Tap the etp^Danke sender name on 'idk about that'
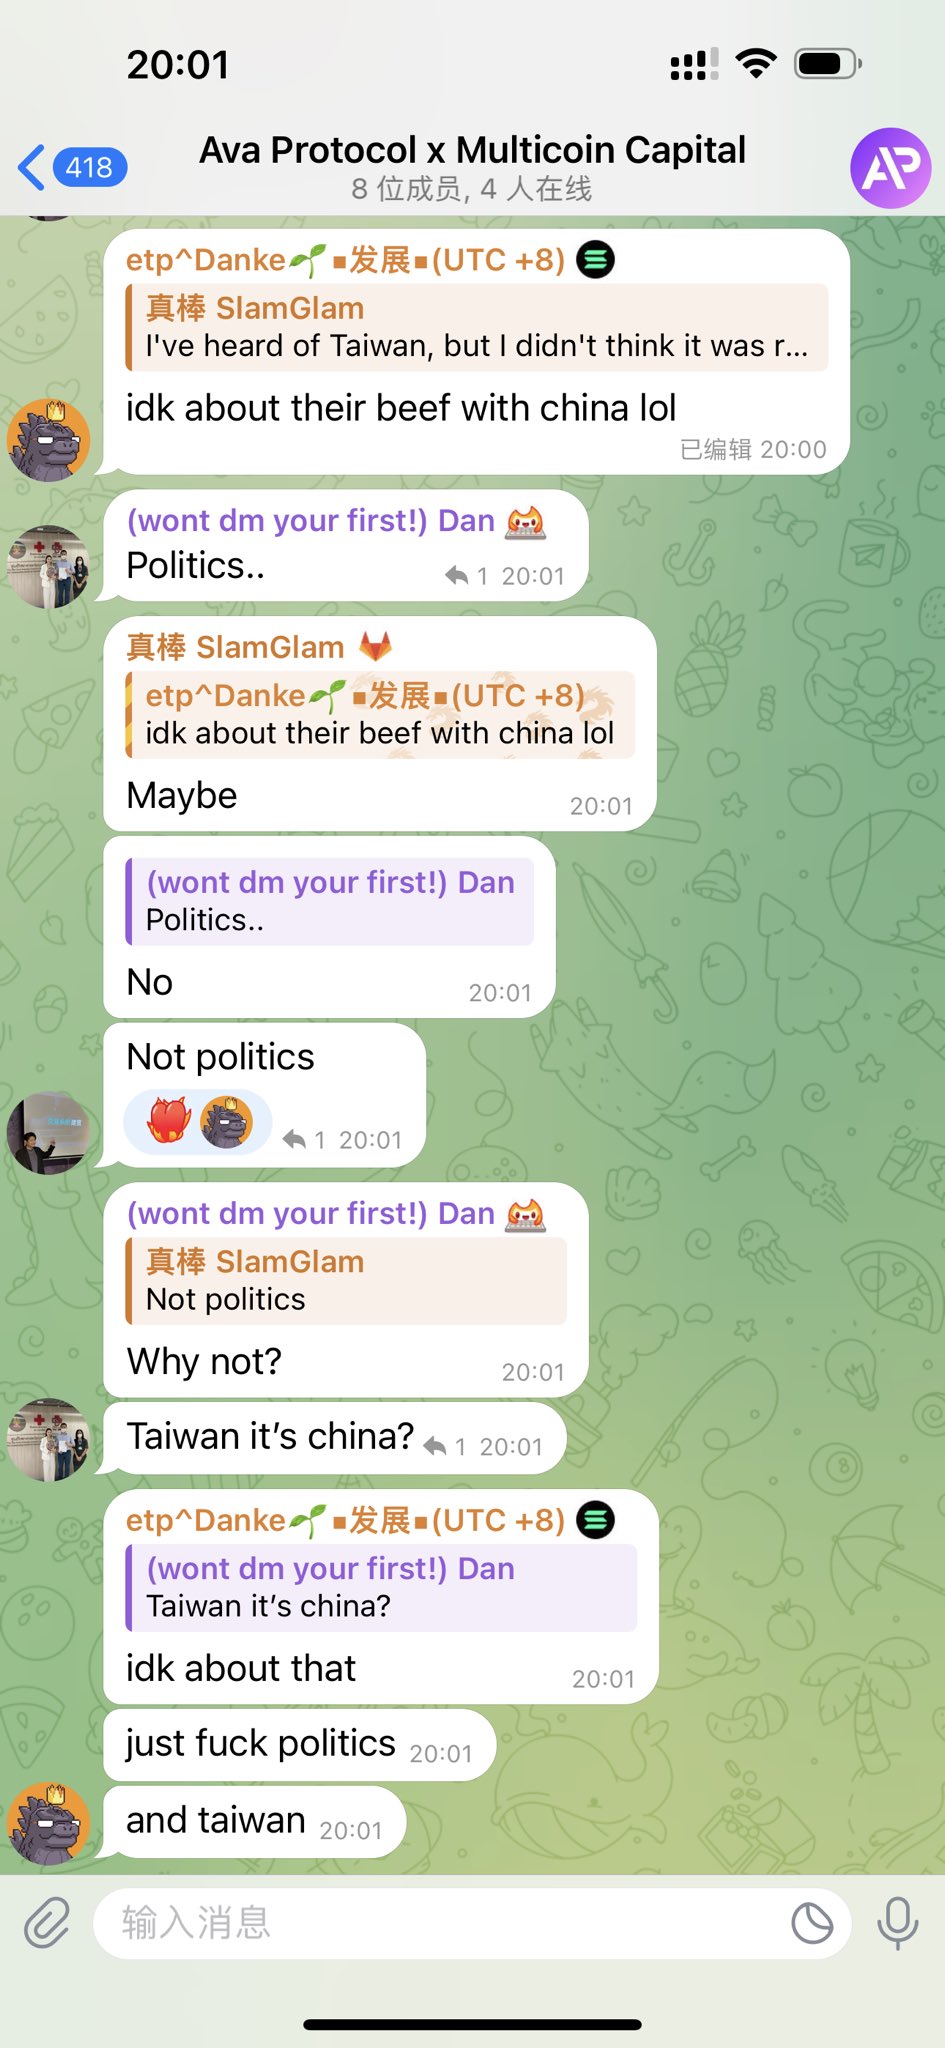945x2048 pixels. click(x=345, y=1520)
